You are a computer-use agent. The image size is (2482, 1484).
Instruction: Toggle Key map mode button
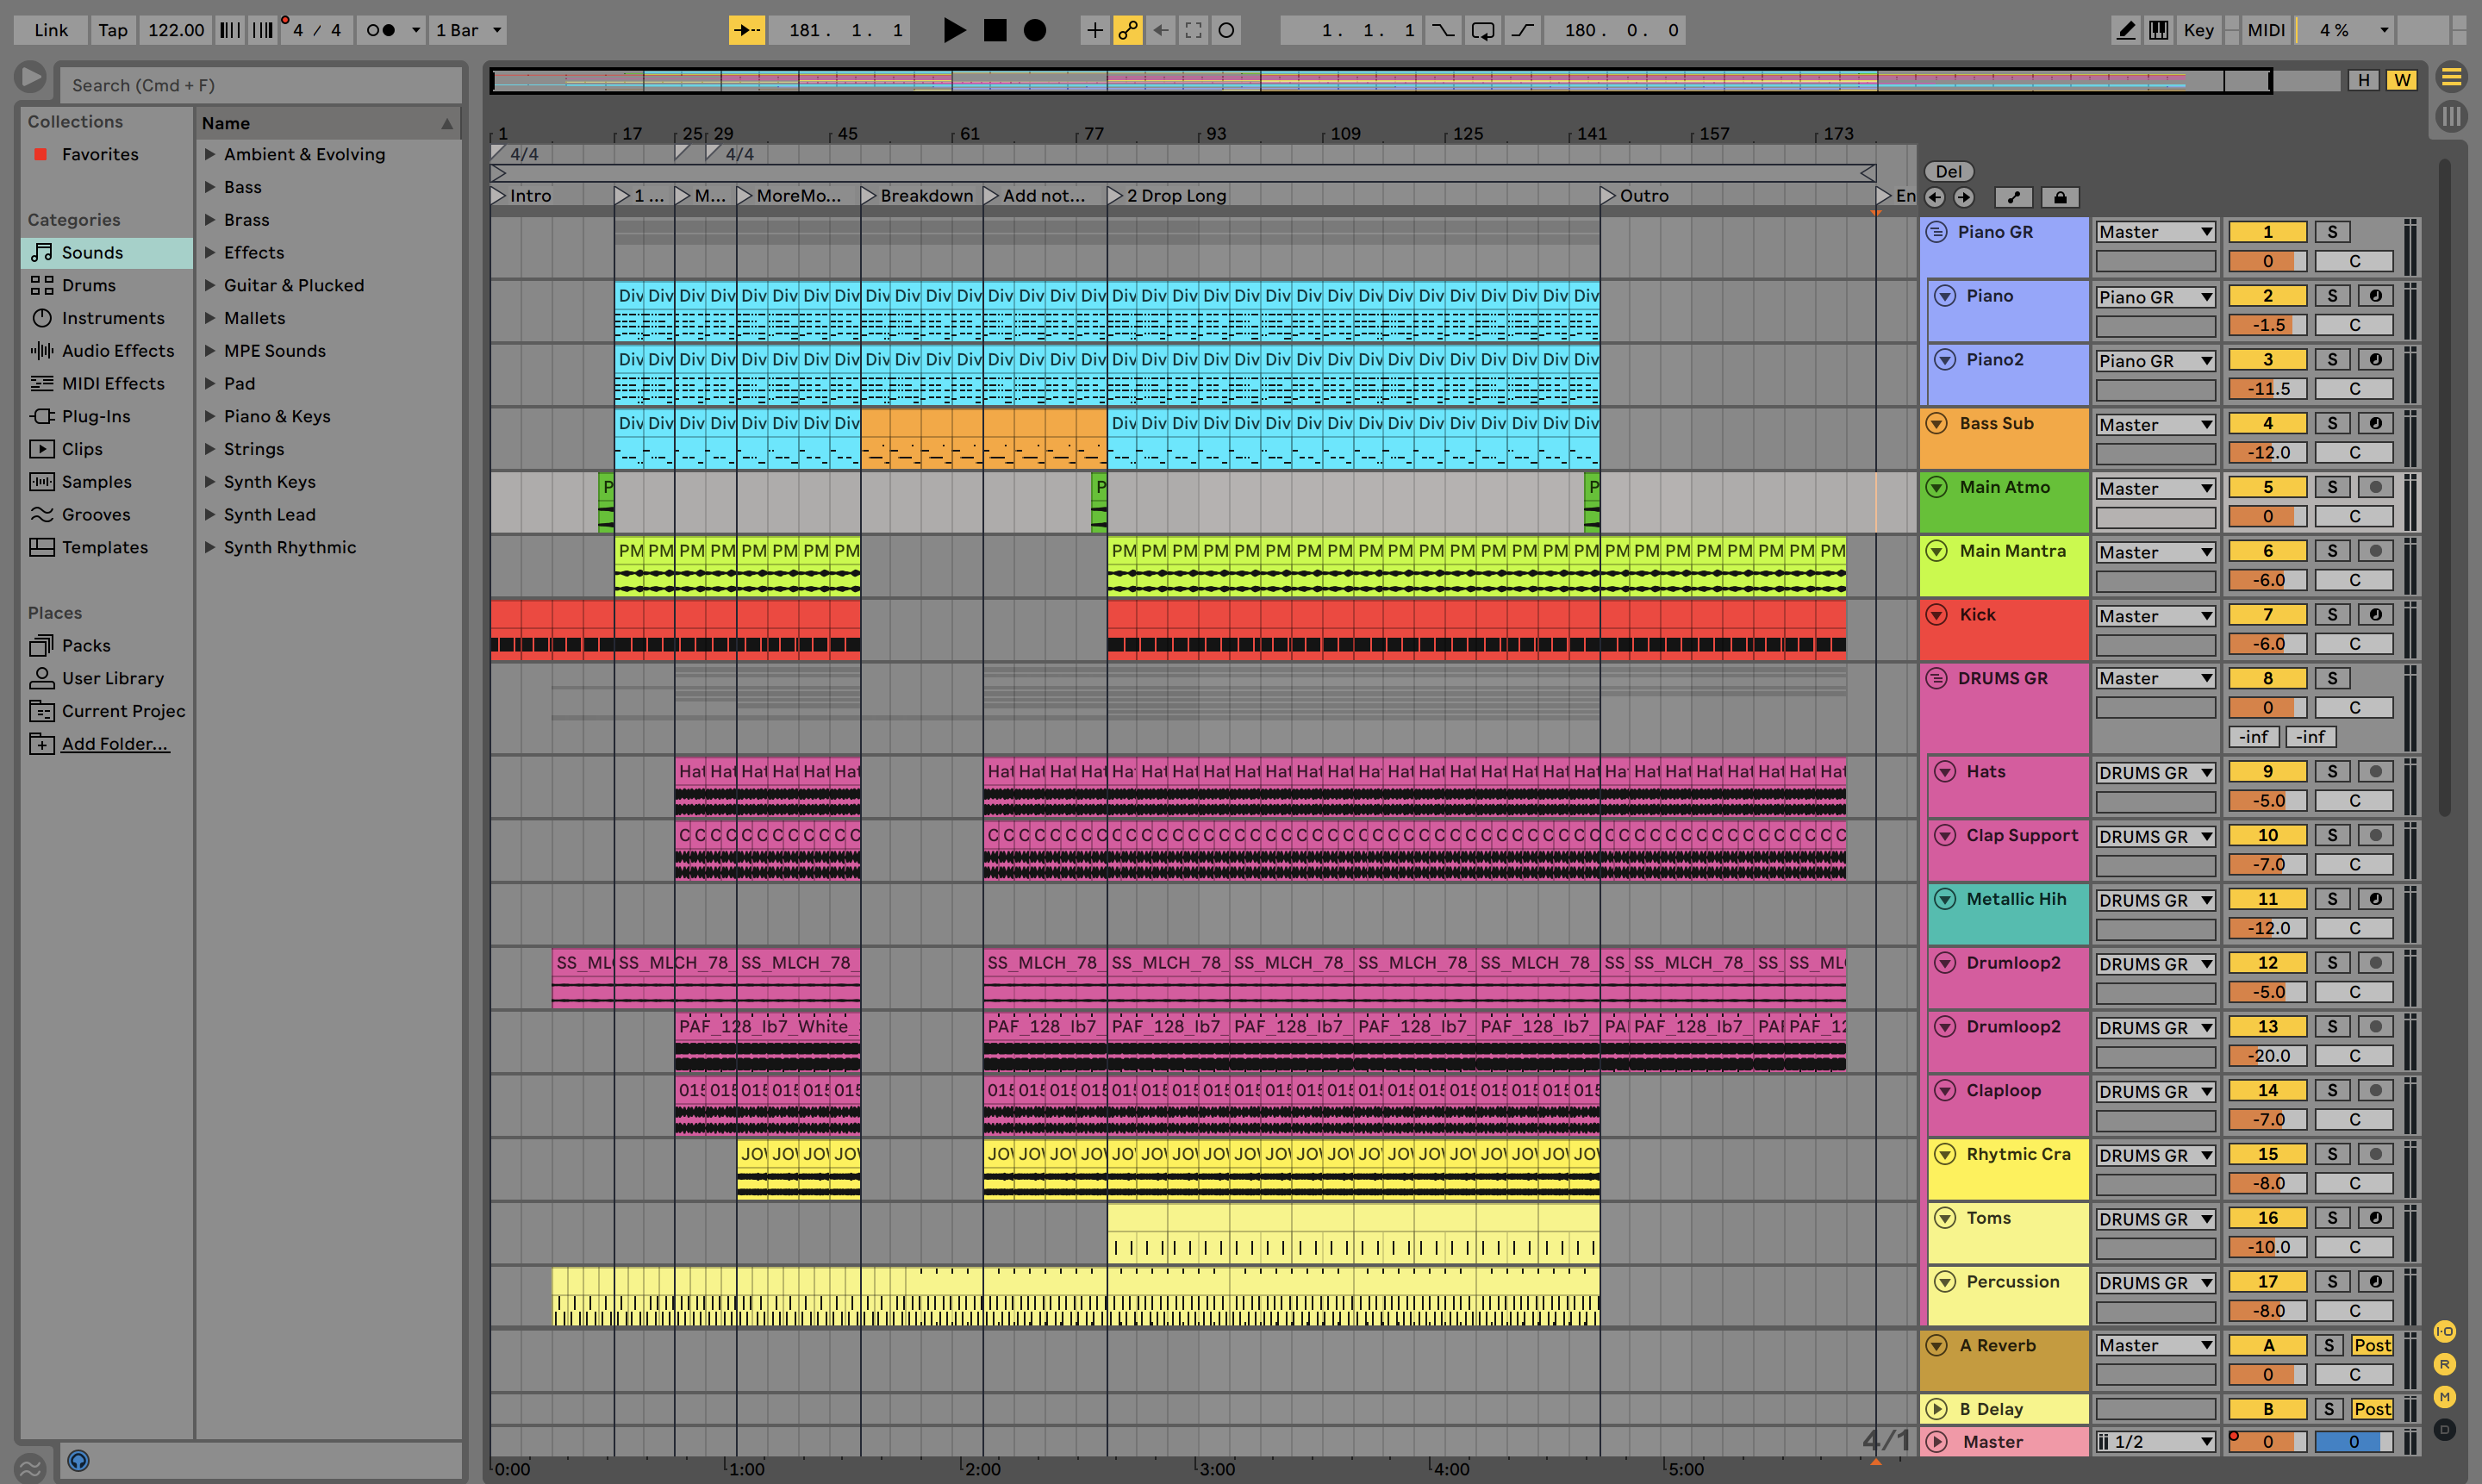(2198, 30)
